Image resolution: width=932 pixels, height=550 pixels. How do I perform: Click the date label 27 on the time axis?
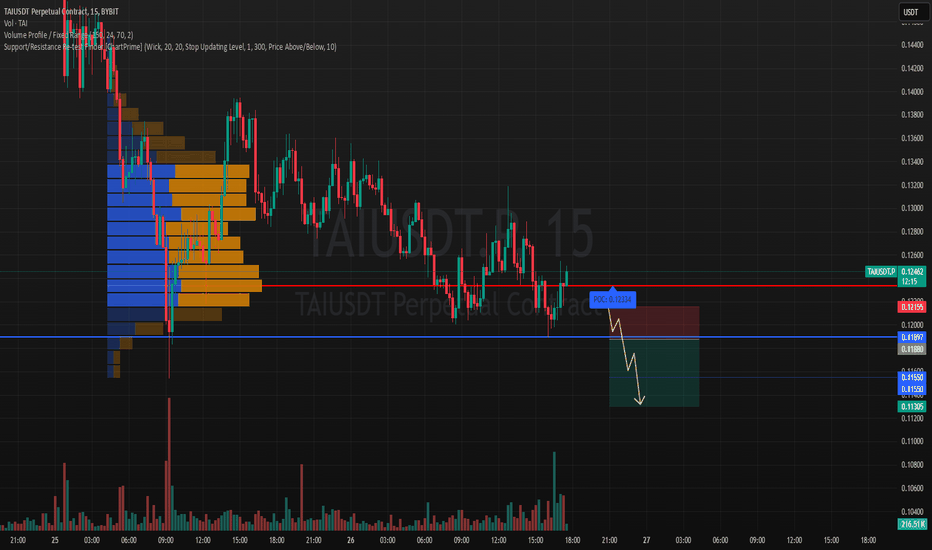646,540
